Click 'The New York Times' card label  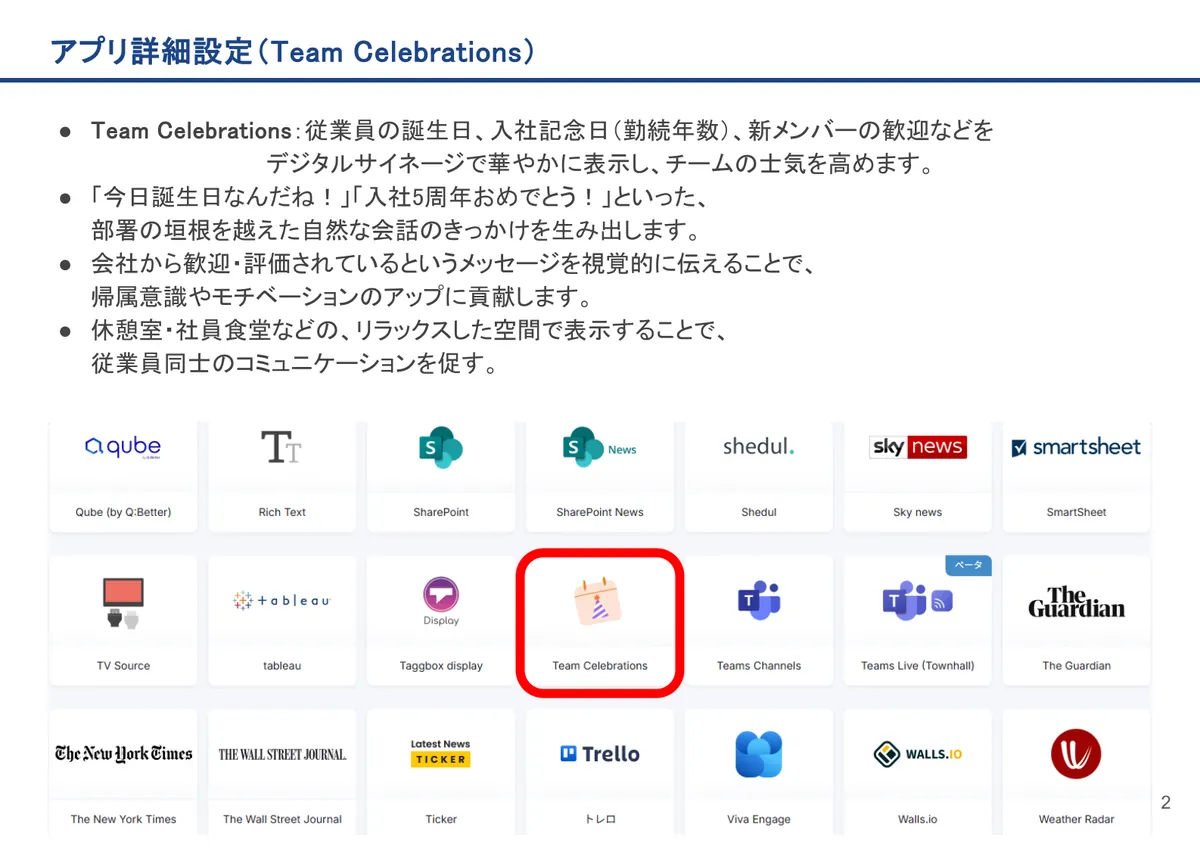[123, 819]
